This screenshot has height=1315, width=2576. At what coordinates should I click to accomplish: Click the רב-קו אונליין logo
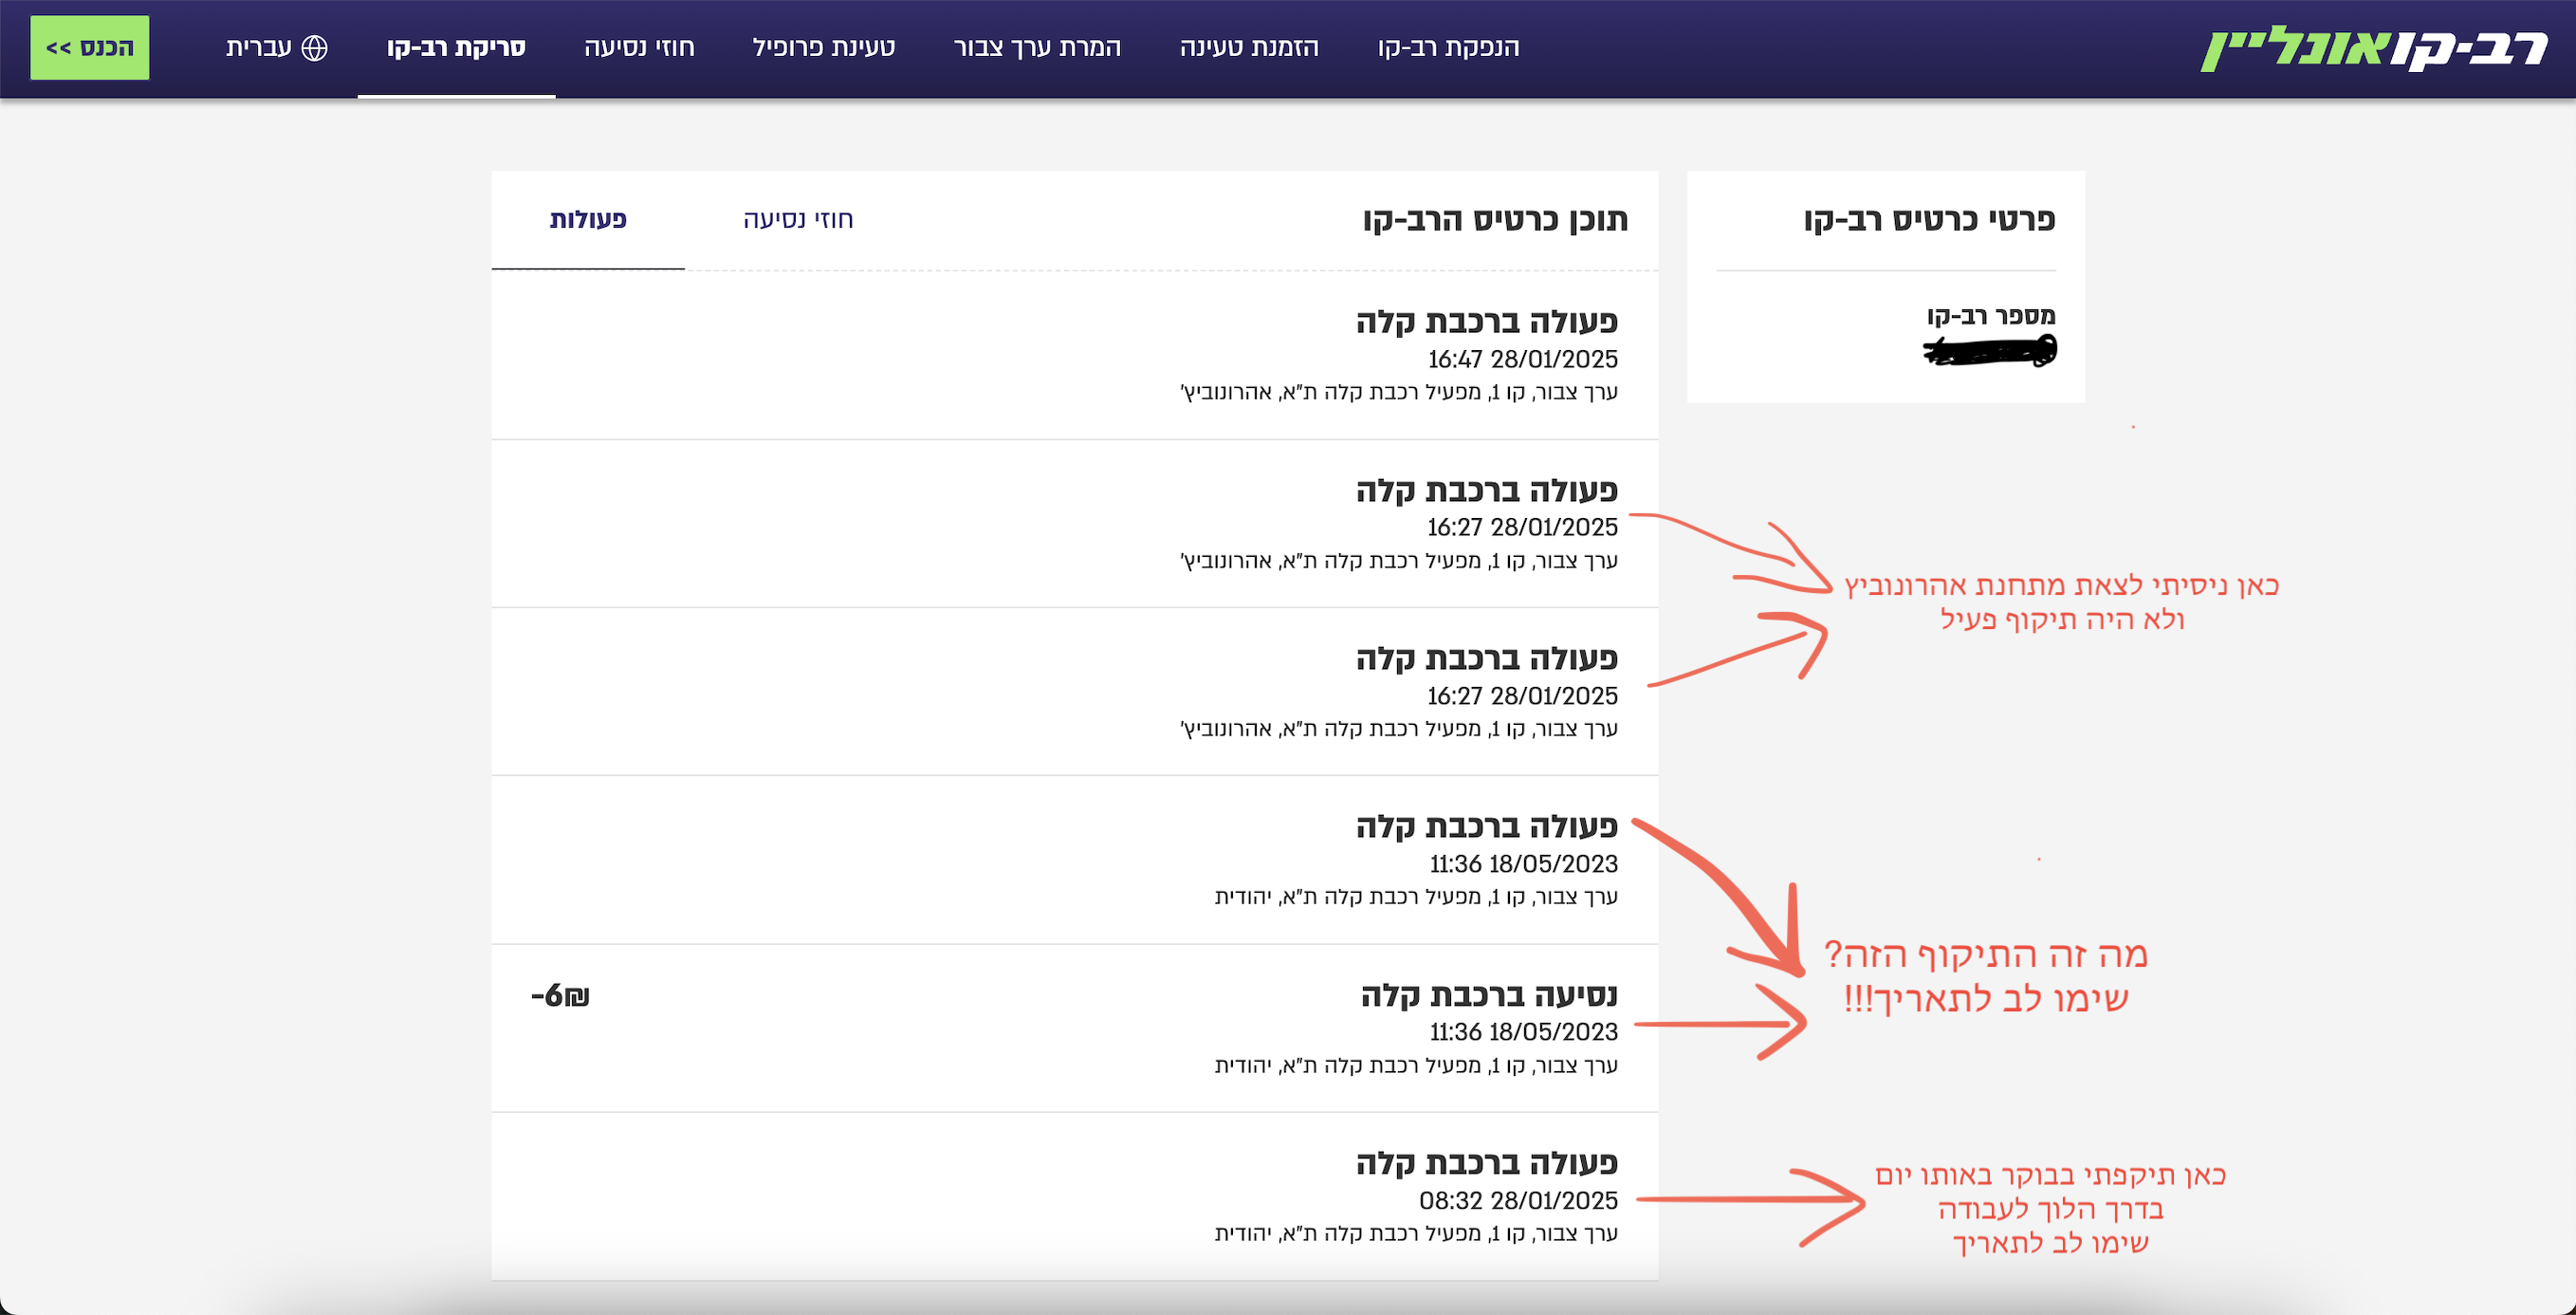[x=2380, y=47]
